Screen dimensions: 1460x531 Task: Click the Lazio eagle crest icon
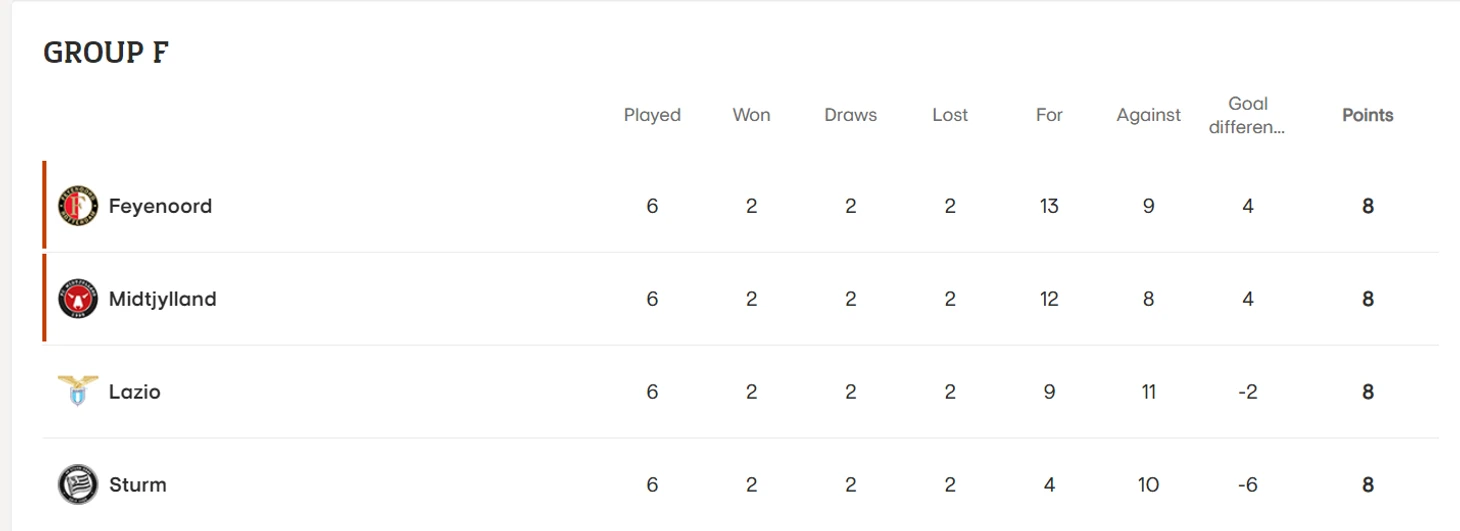tap(78, 391)
